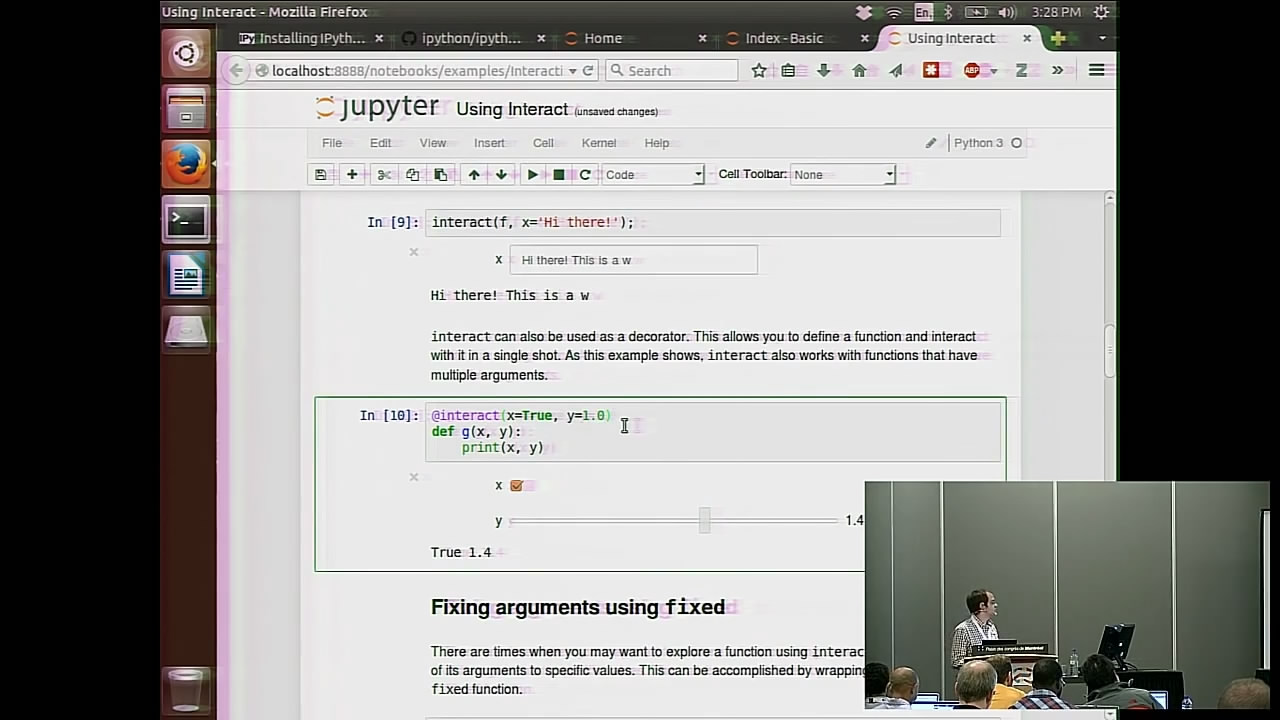Click the Jupyter logo link
Image resolution: width=1280 pixels, height=720 pixels.
point(377,108)
